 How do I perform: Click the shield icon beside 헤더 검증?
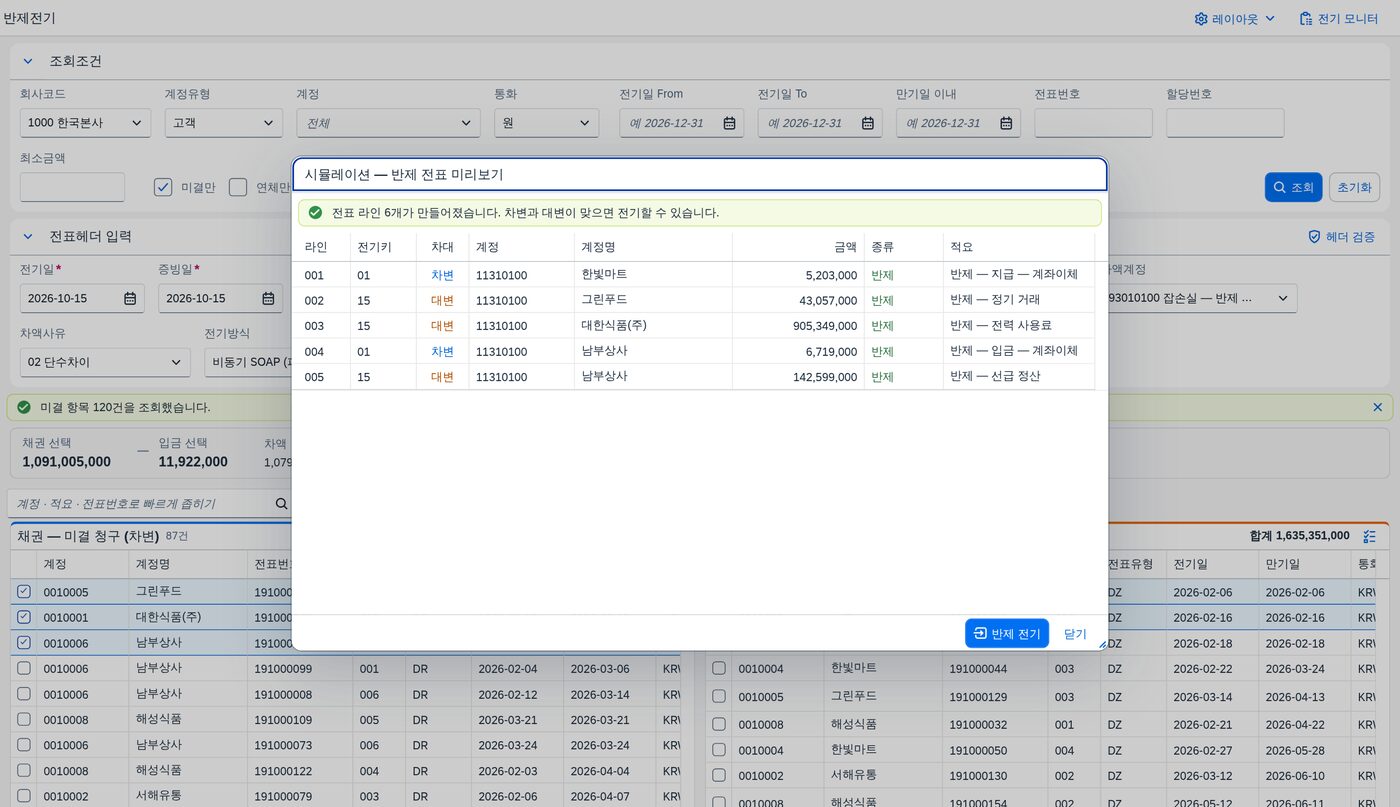tap(1315, 237)
